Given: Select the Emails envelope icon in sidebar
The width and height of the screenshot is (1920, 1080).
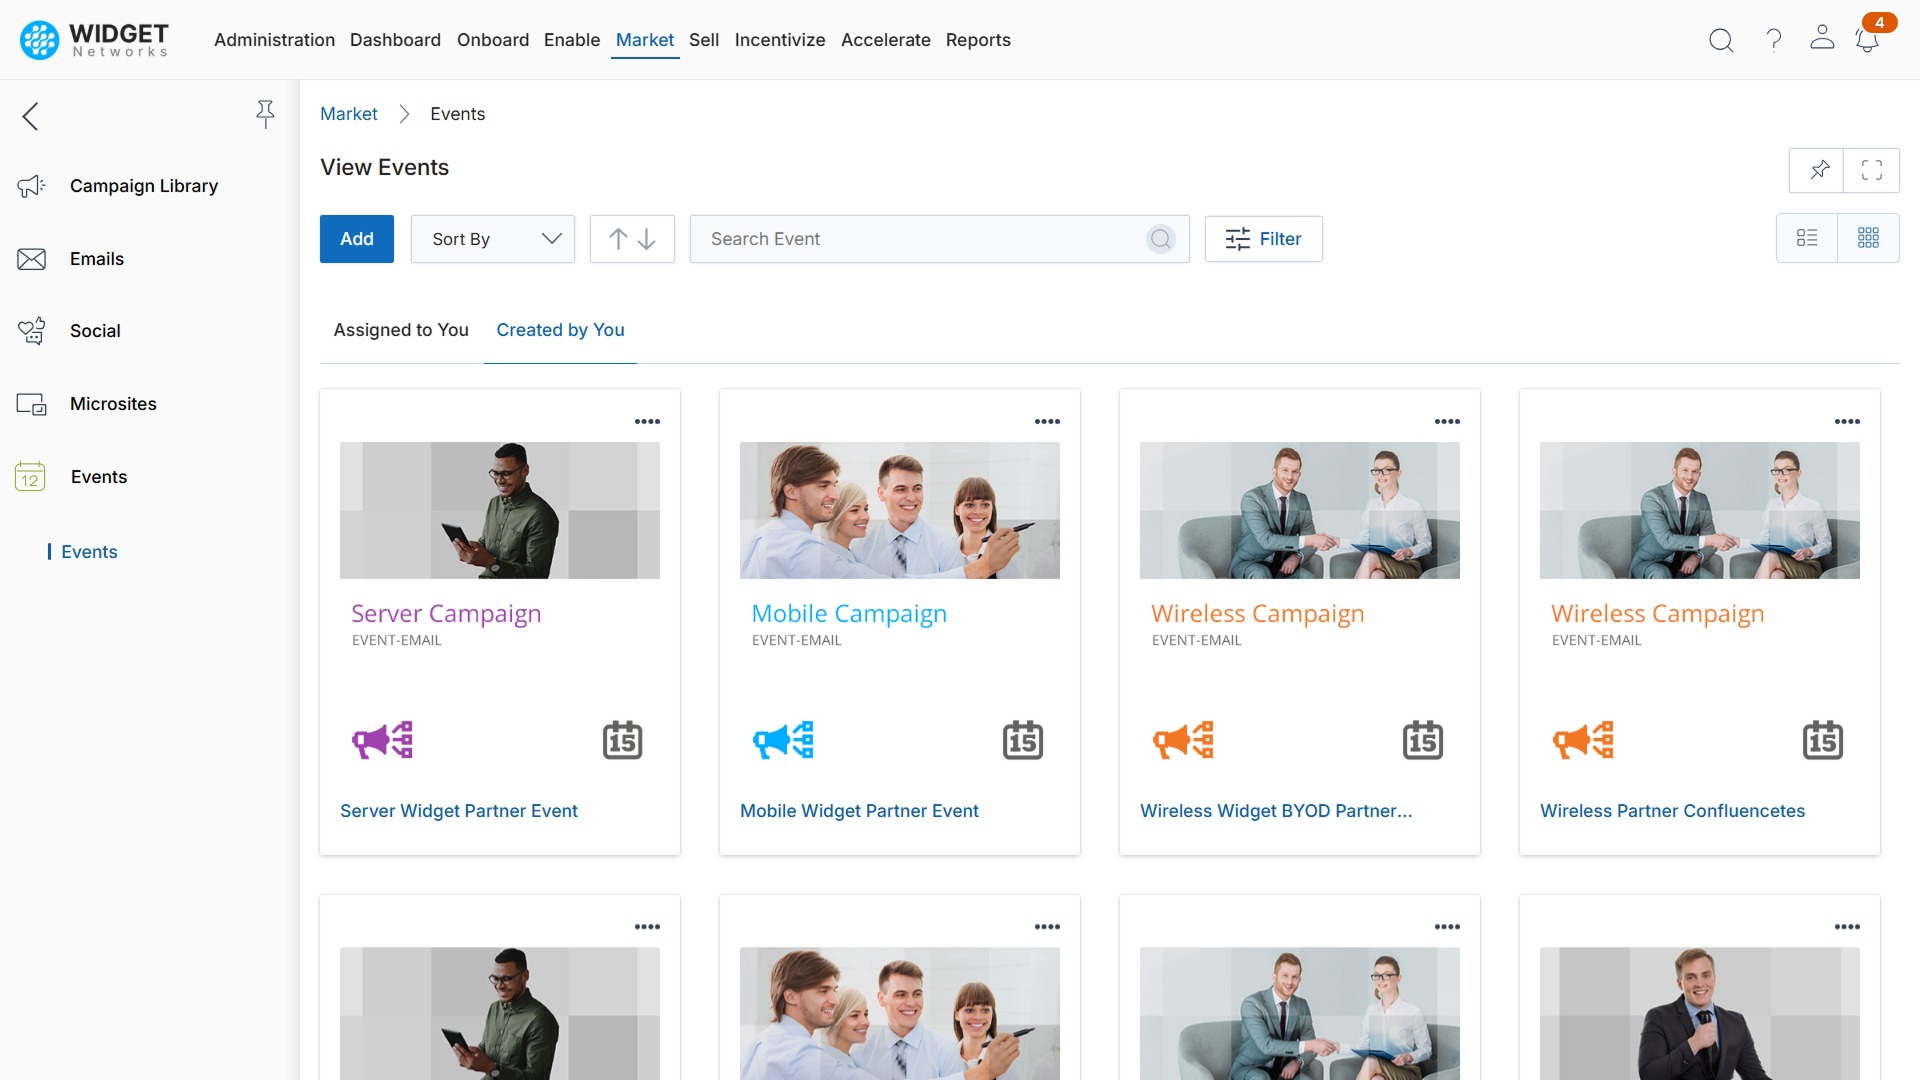Looking at the screenshot, I should tap(31, 258).
